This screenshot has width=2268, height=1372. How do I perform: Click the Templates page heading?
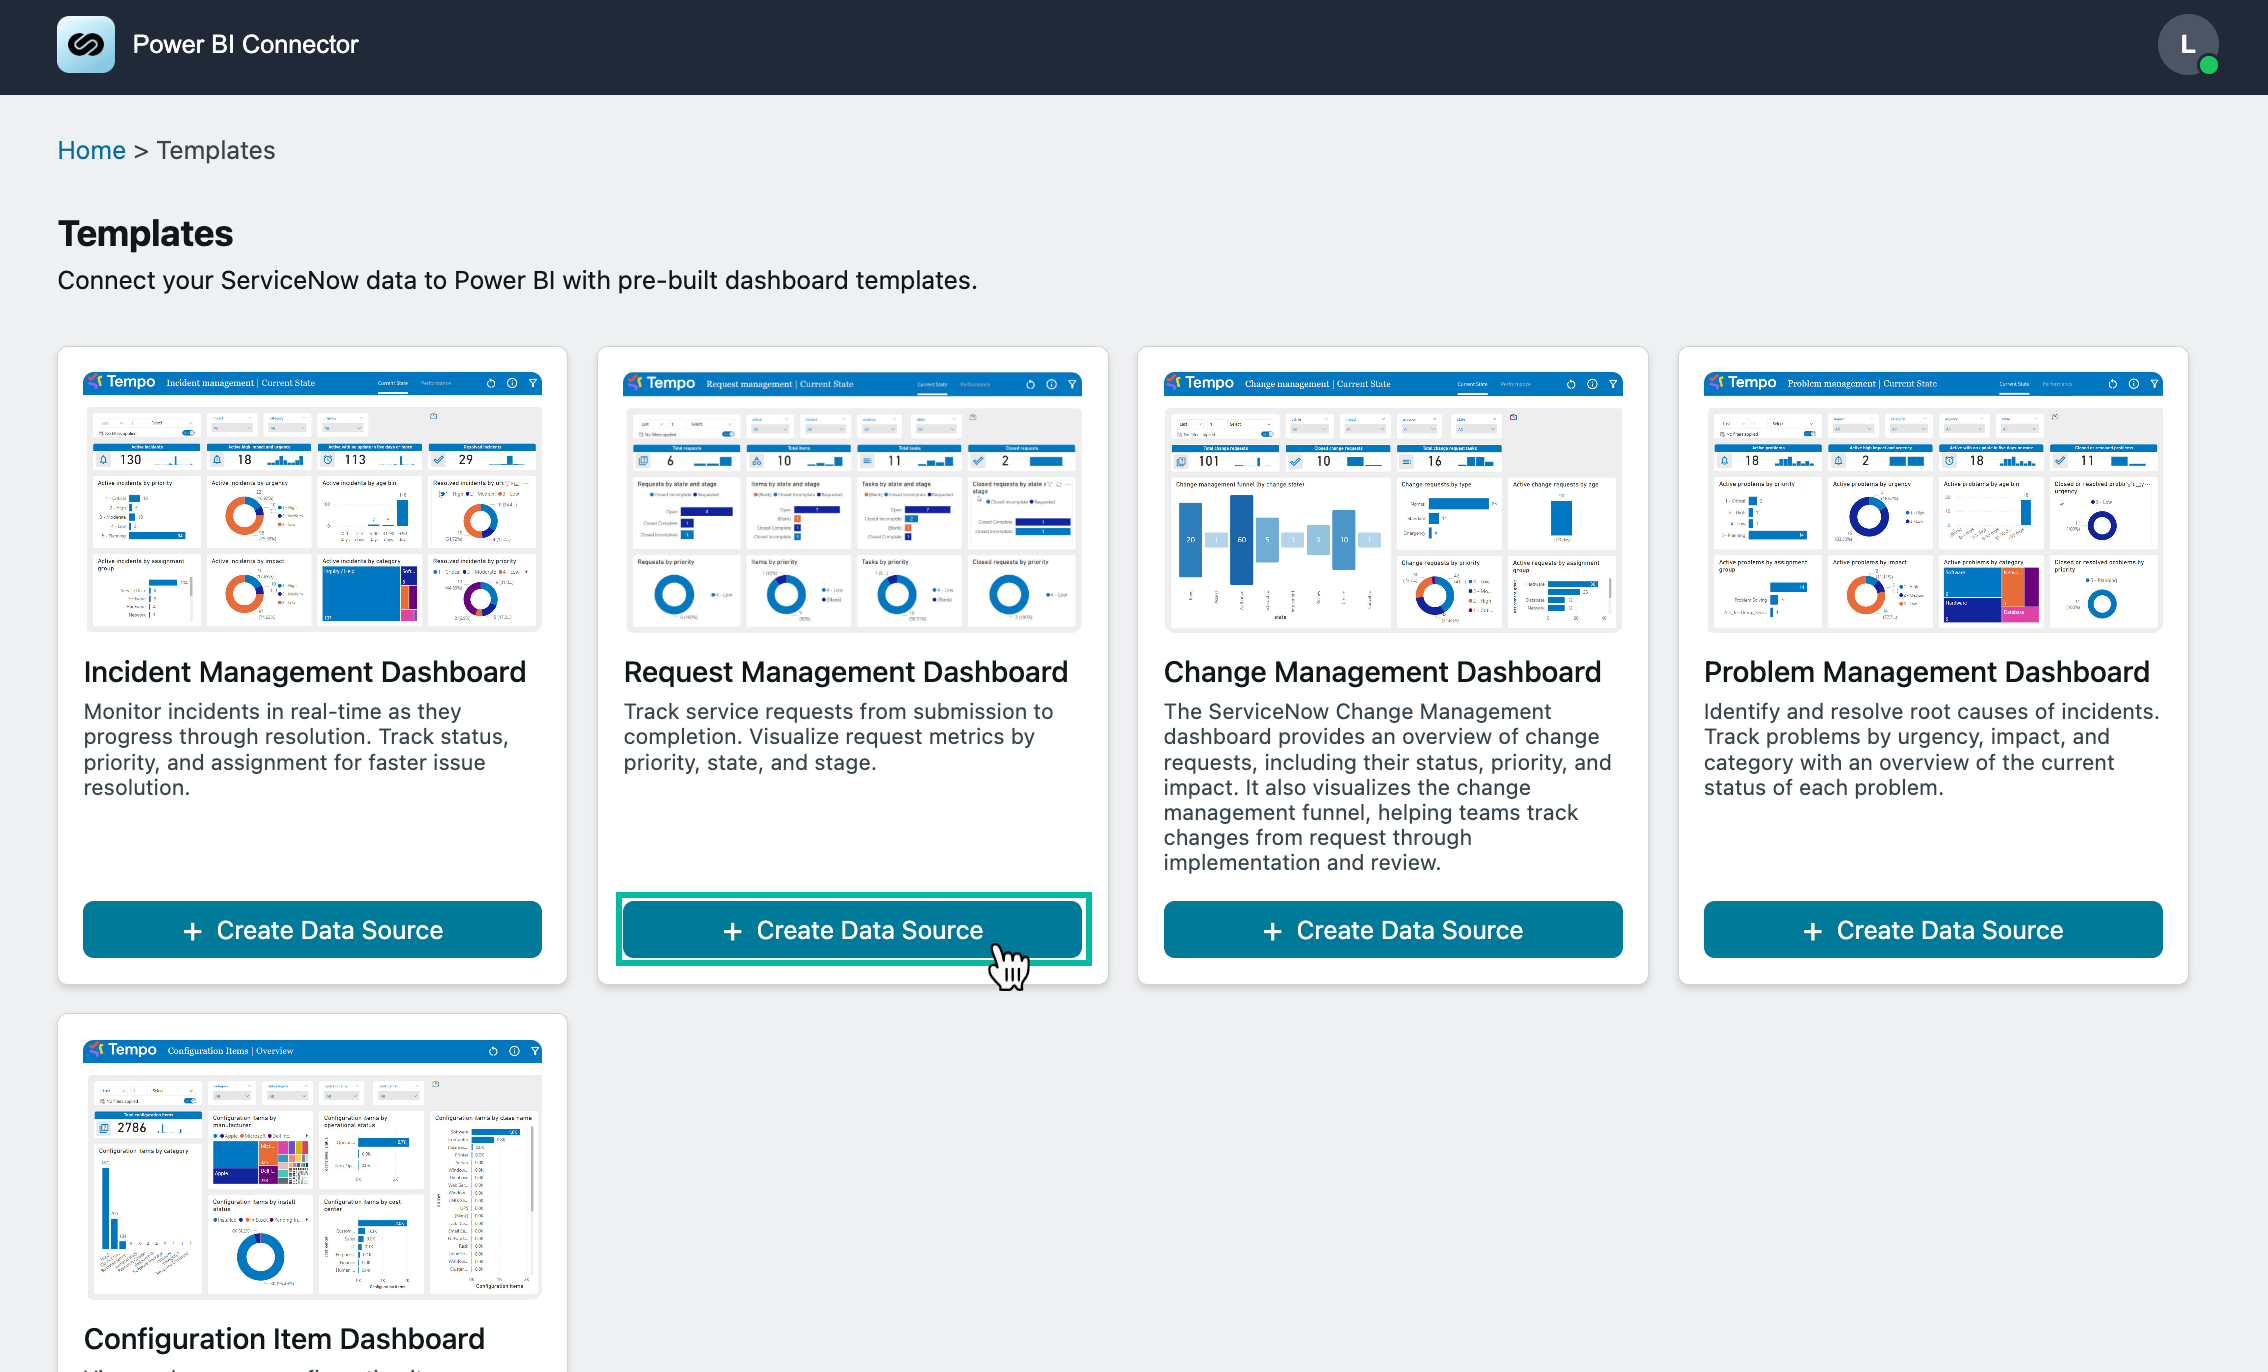pyautogui.click(x=145, y=233)
